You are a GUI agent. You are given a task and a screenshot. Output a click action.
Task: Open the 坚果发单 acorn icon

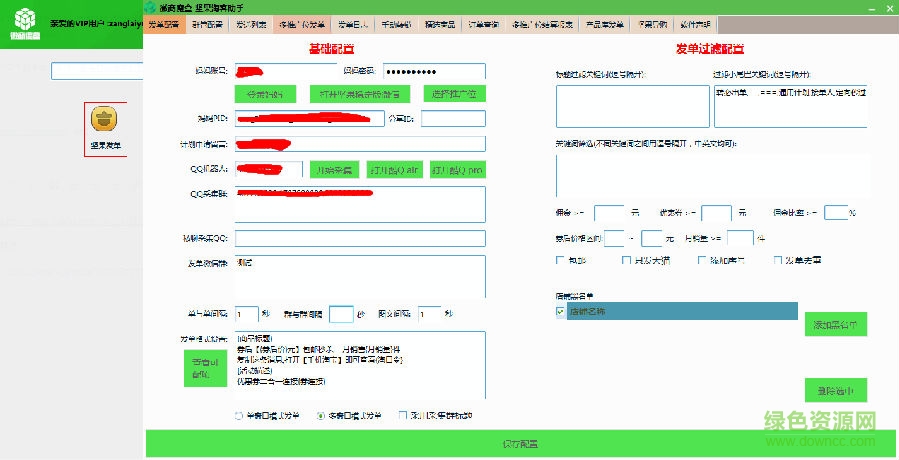[x=104, y=119]
